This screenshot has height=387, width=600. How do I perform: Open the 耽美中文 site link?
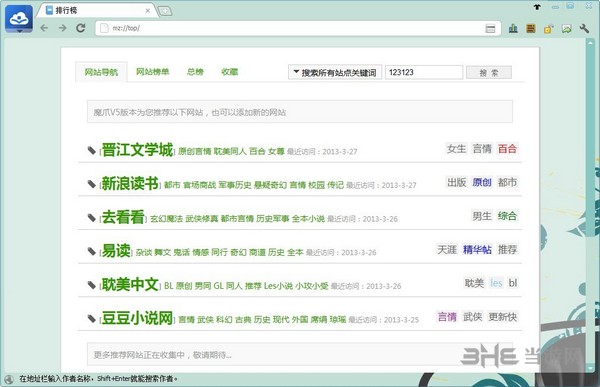[130, 284]
